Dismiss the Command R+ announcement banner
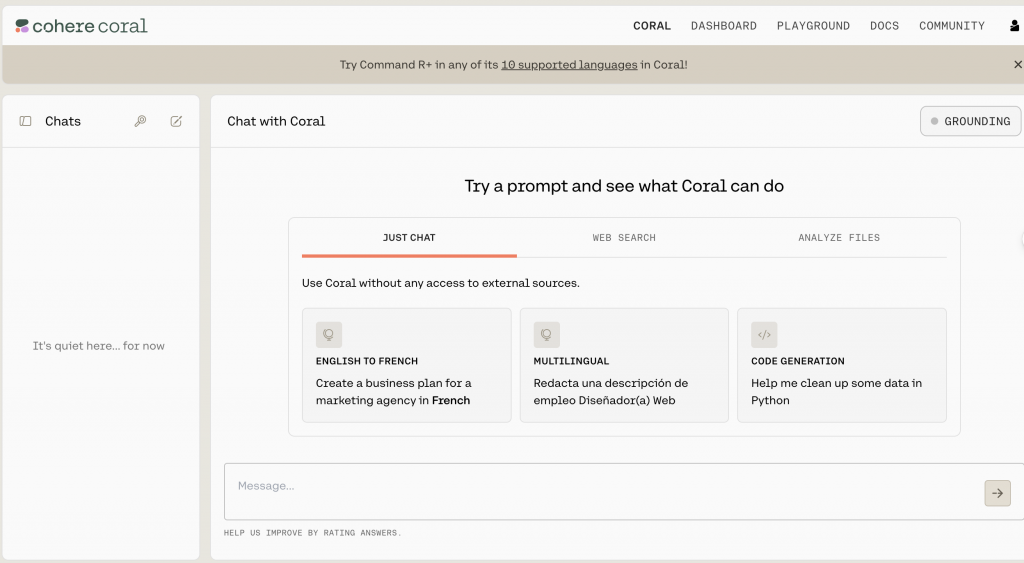Screen dimensions: 1024x563 tap(1017, 64)
